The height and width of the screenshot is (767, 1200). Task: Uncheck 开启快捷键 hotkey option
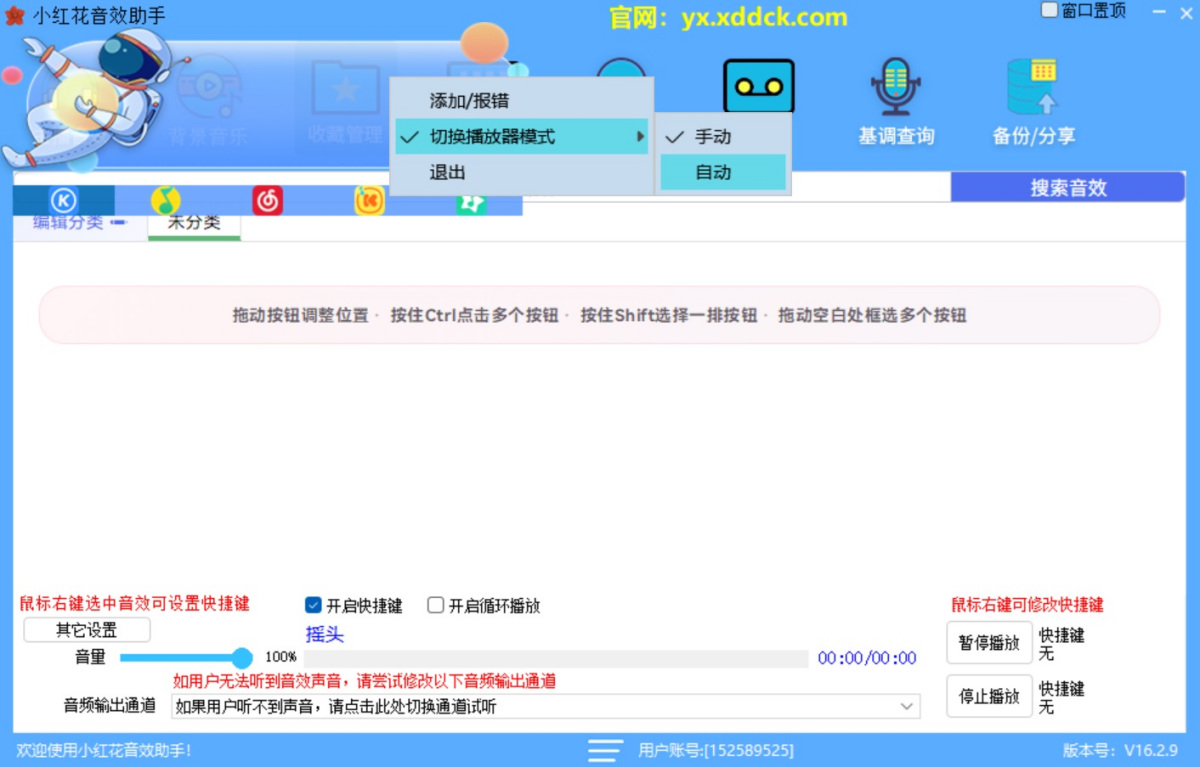(313, 604)
